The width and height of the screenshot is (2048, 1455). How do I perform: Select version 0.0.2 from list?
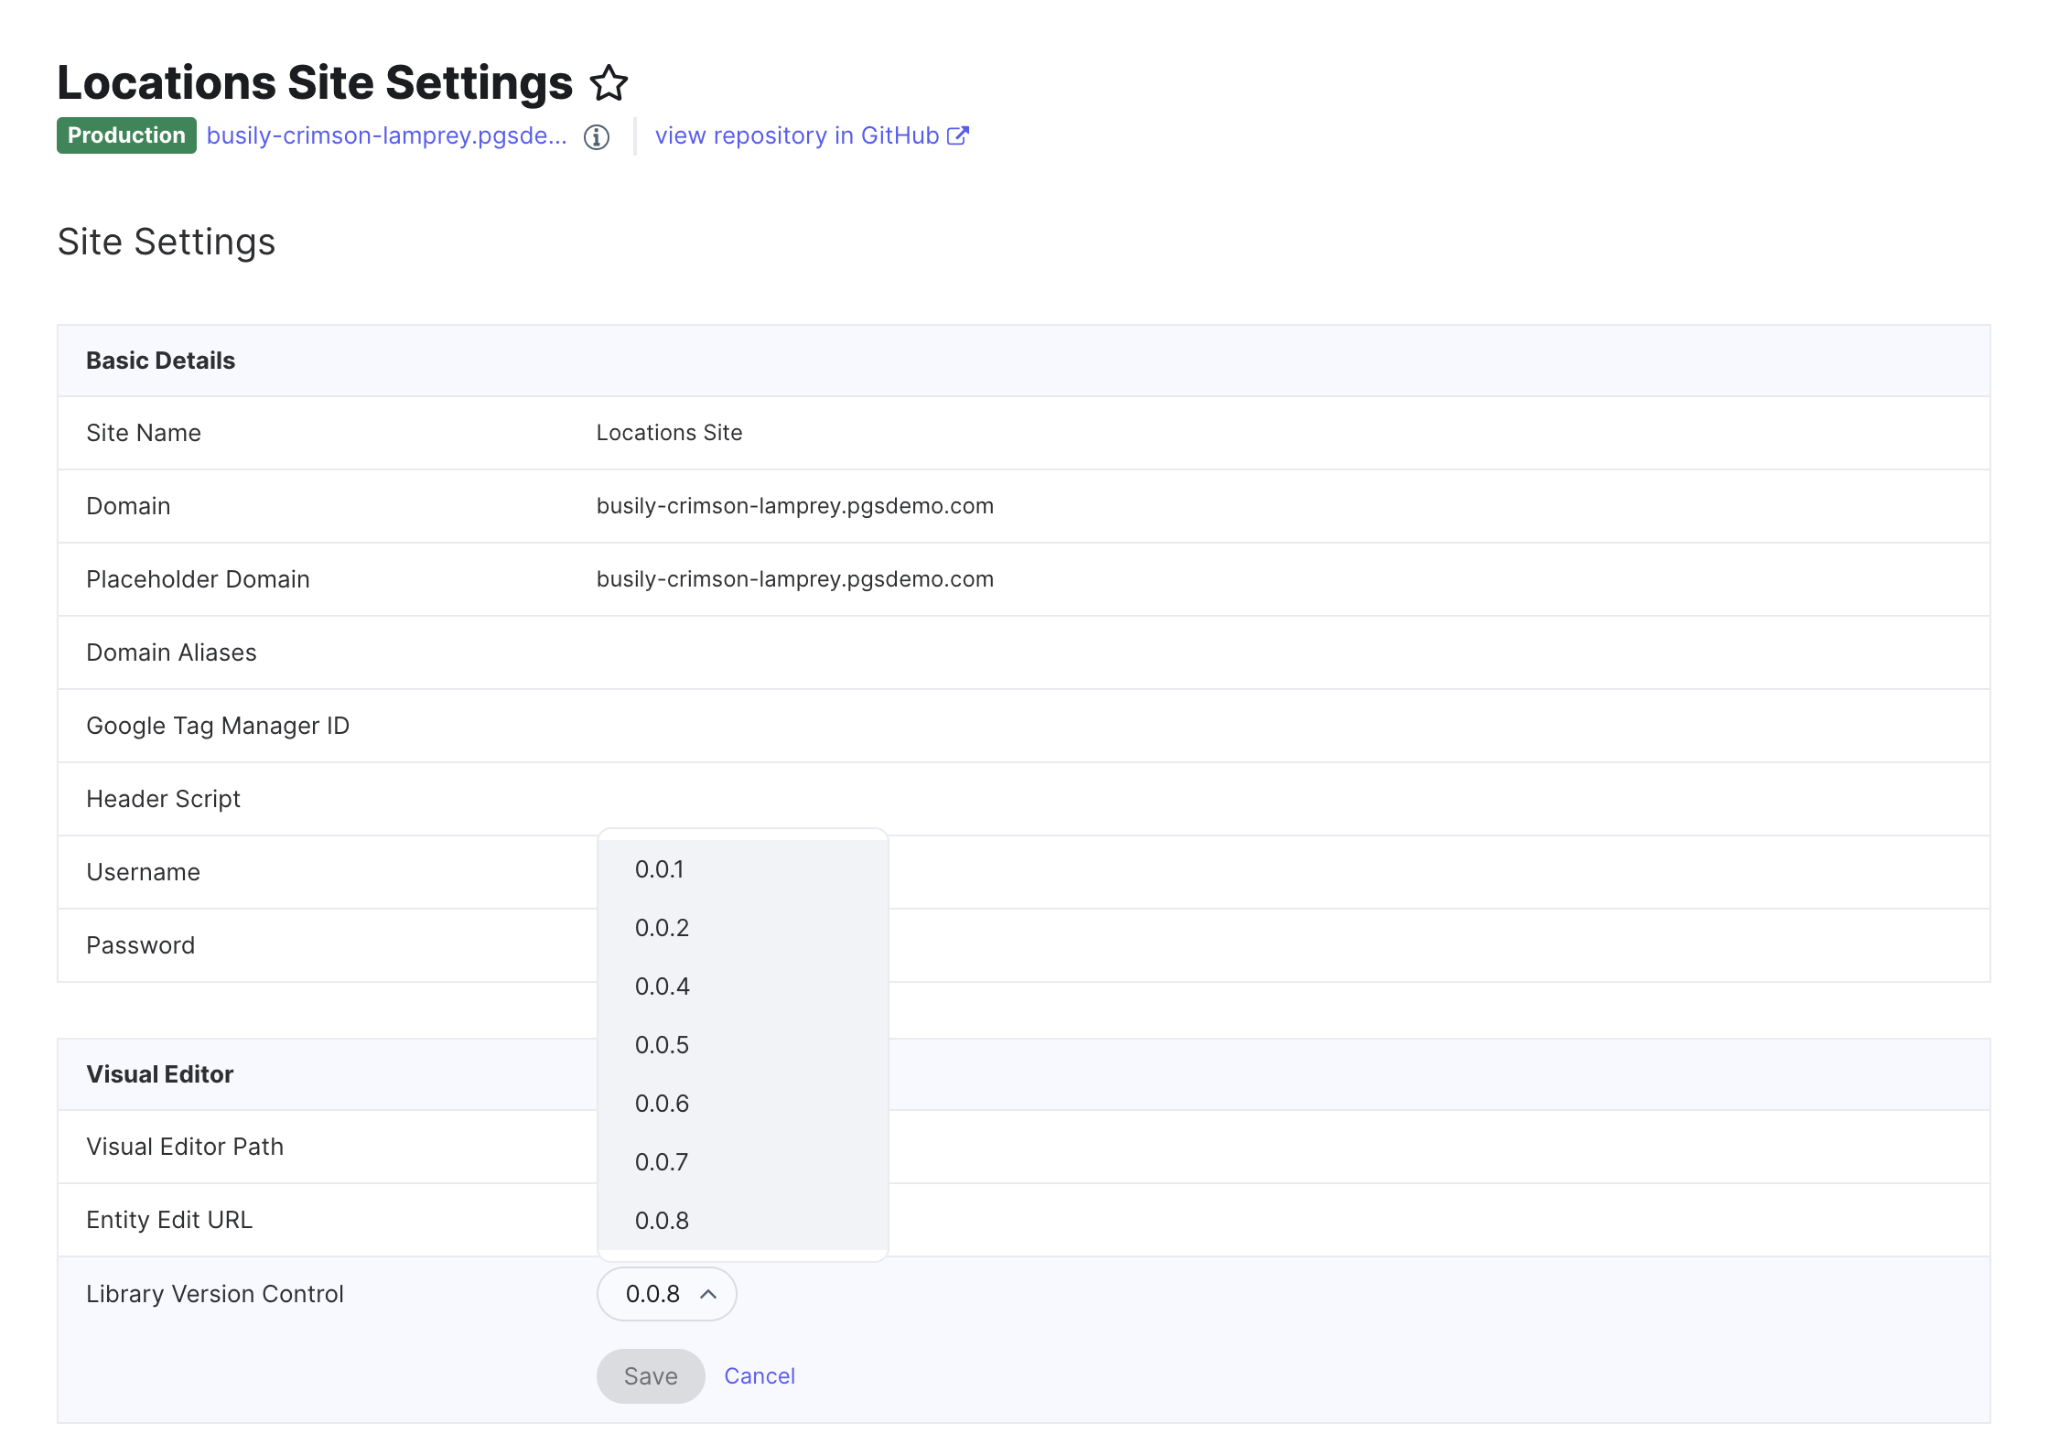point(742,928)
